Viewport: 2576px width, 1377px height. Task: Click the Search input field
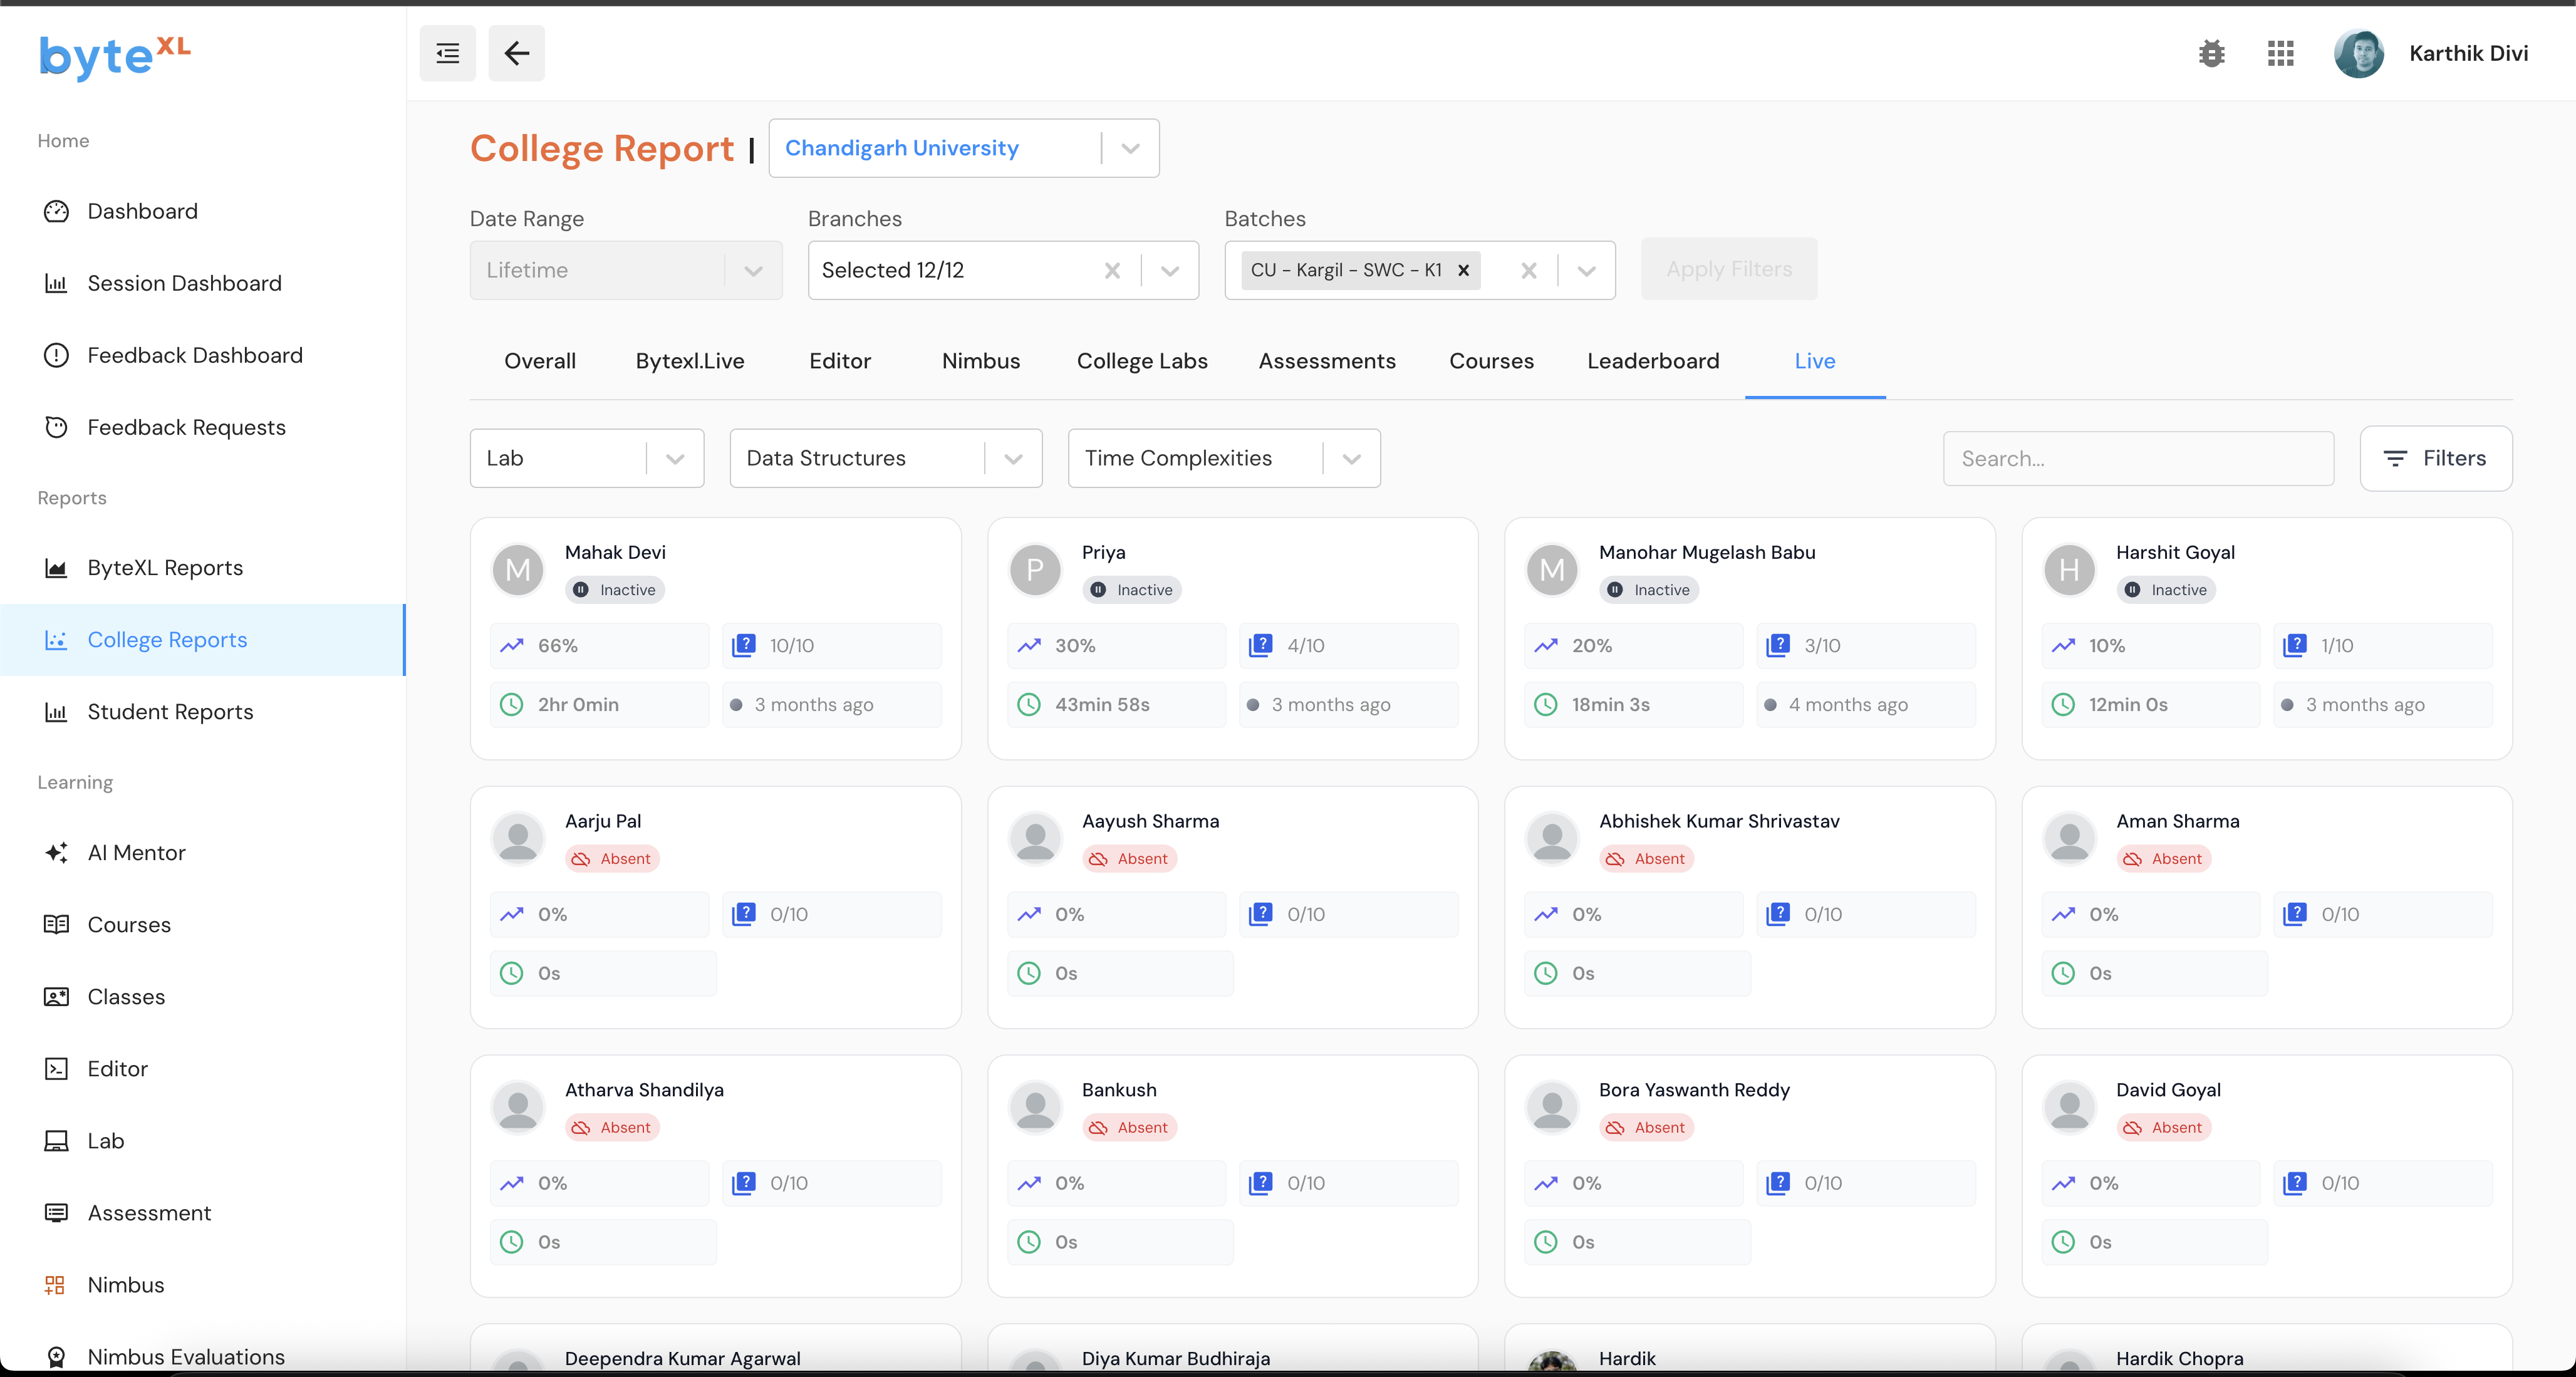click(2137, 458)
